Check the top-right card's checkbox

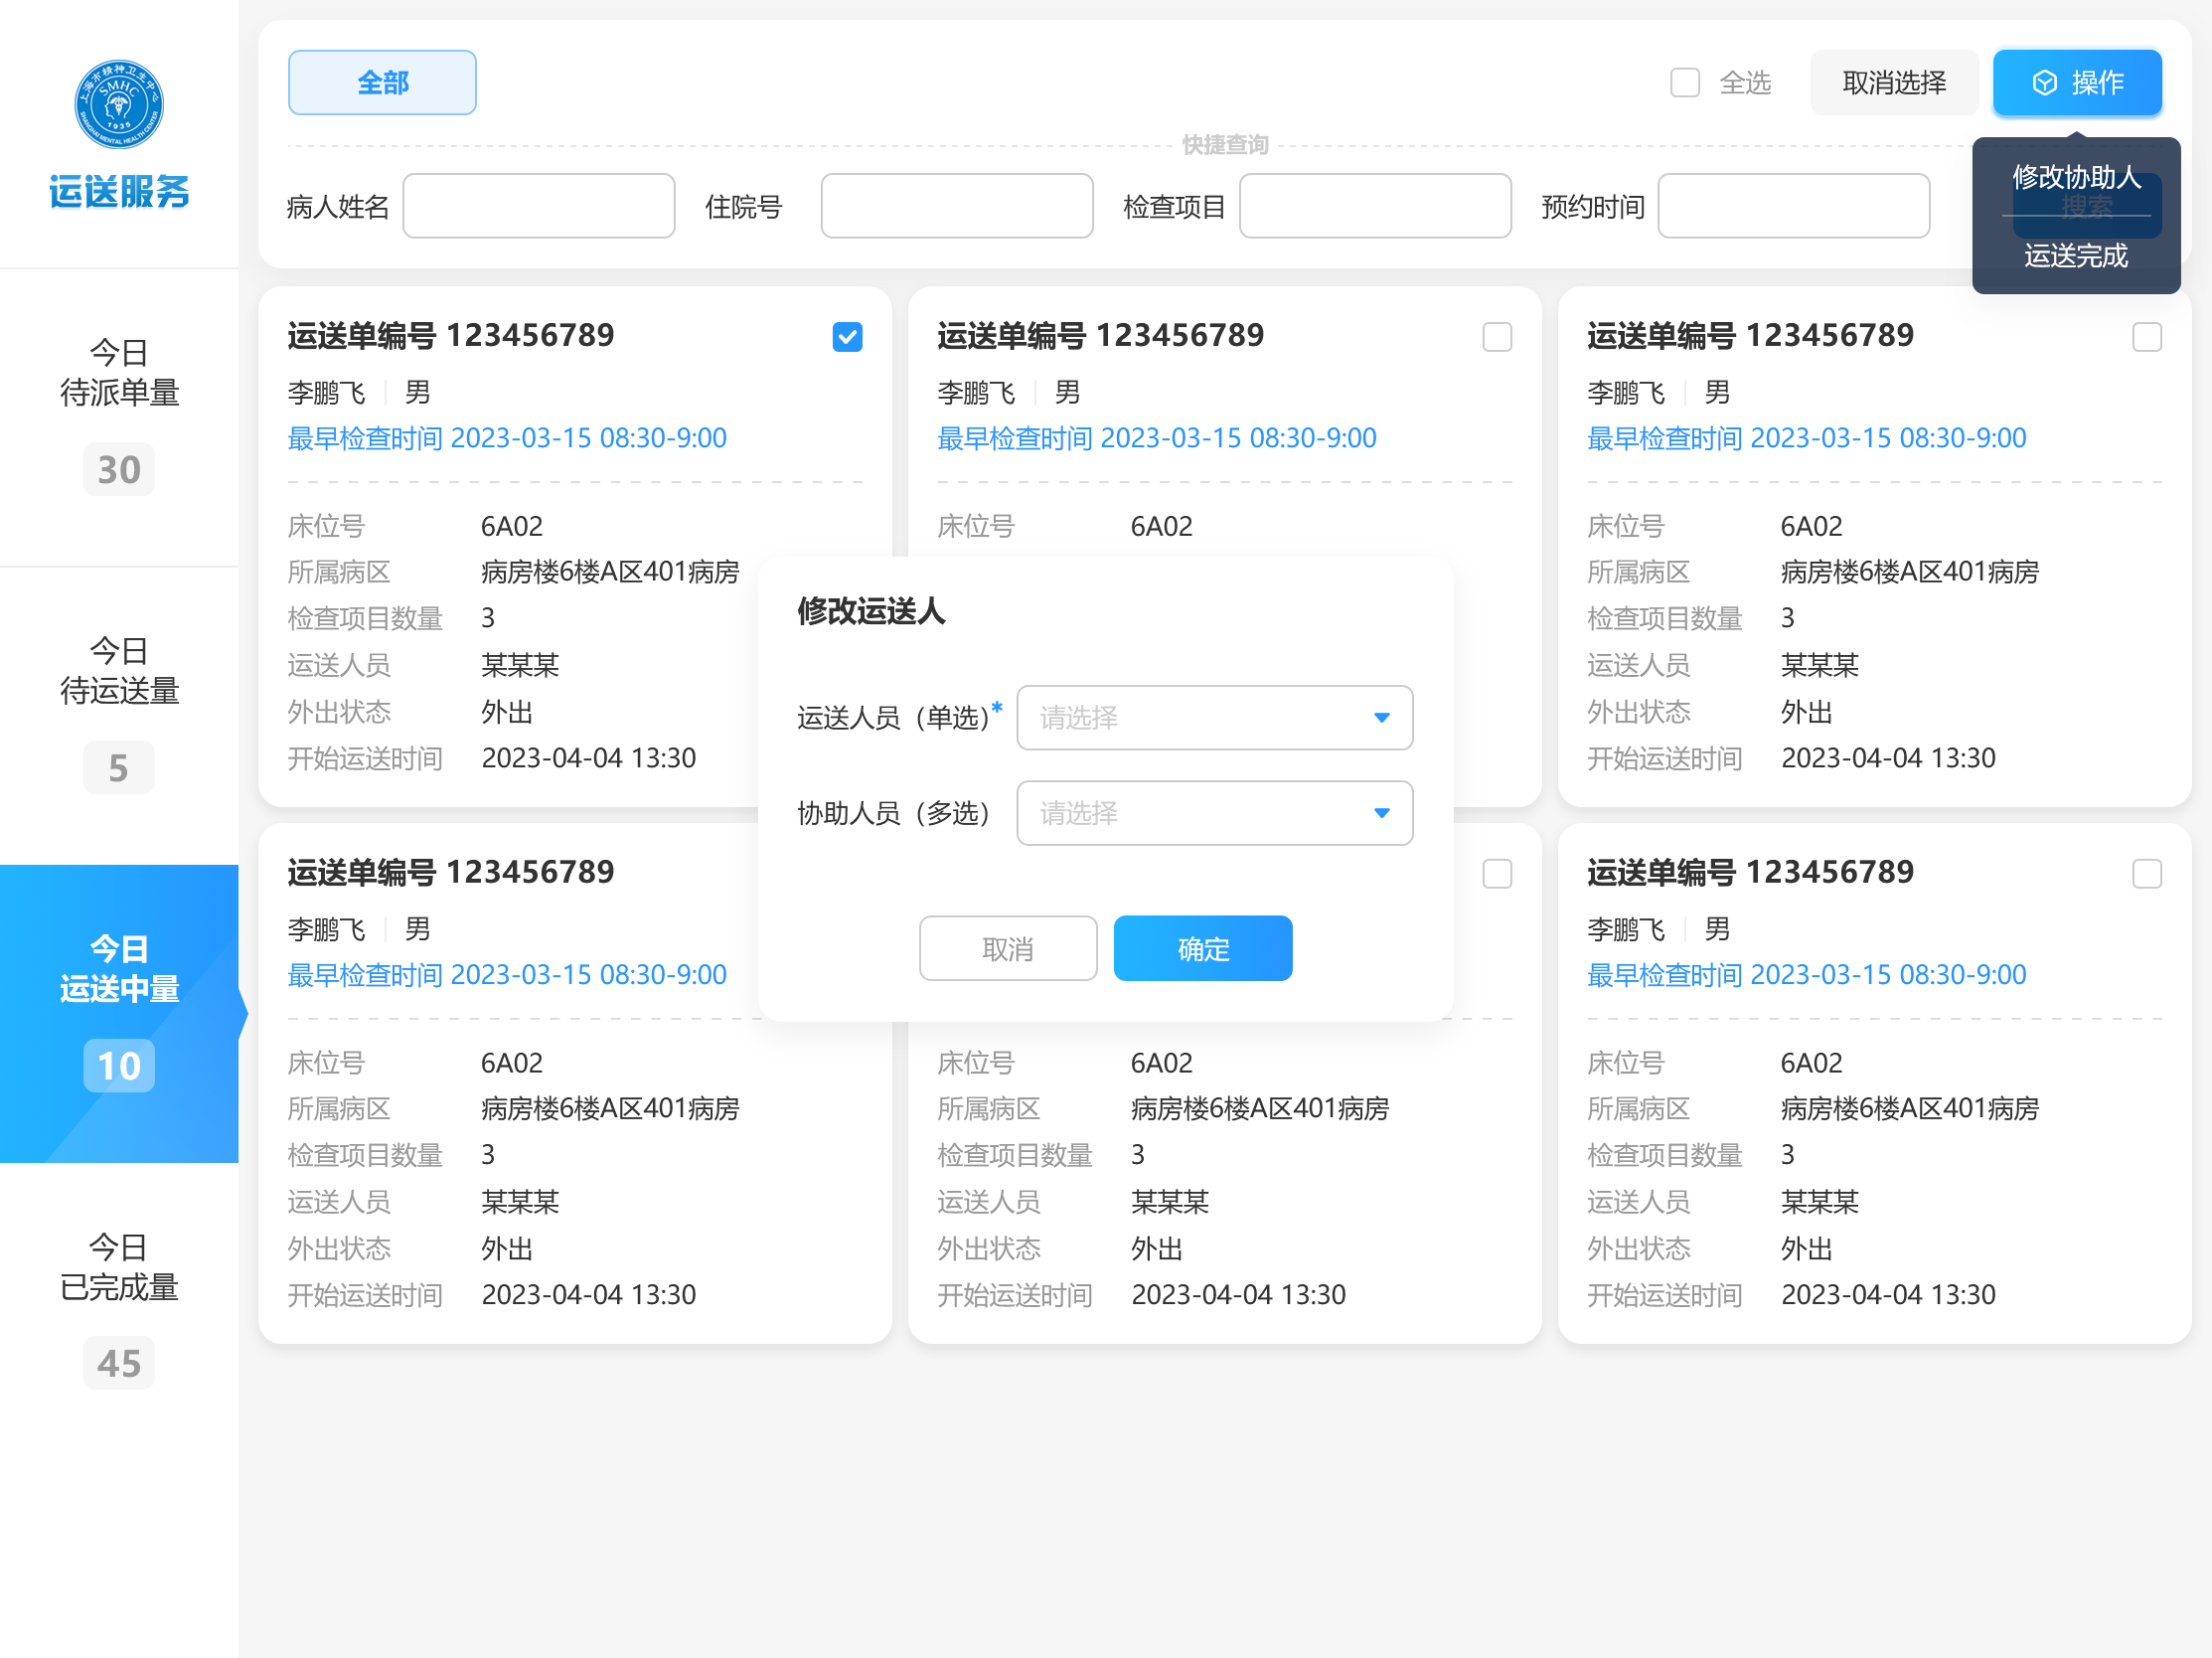pyautogui.click(x=2147, y=337)
